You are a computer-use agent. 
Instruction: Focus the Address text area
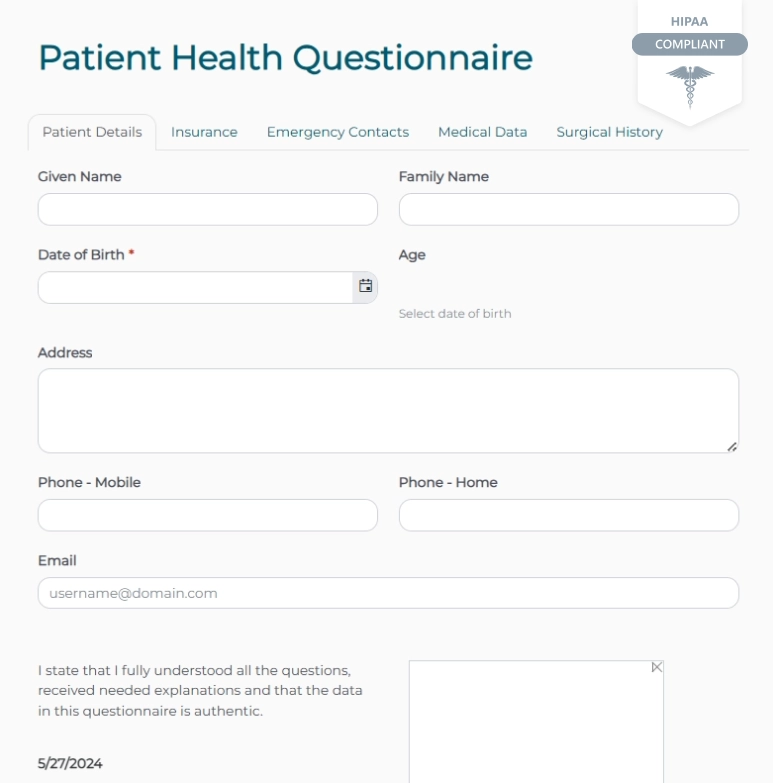coord(388,410)
